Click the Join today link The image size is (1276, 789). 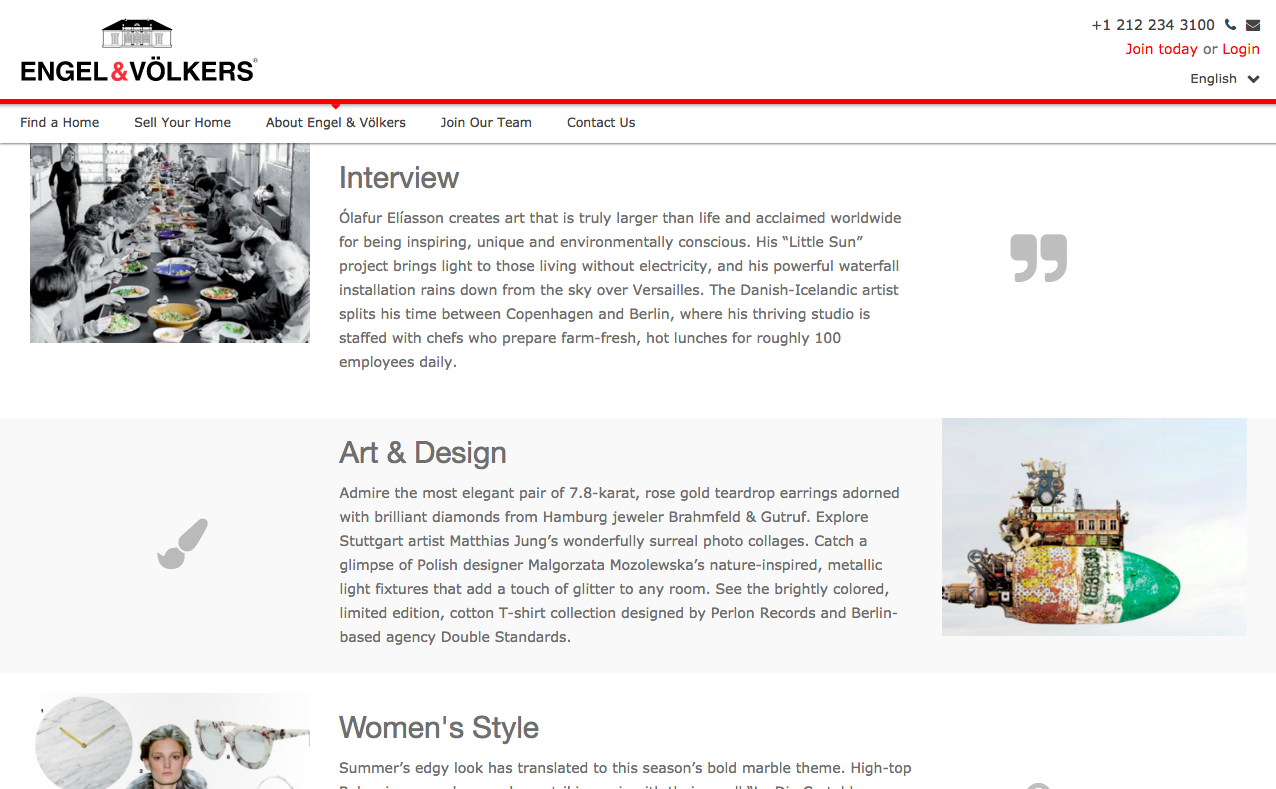1161,49
